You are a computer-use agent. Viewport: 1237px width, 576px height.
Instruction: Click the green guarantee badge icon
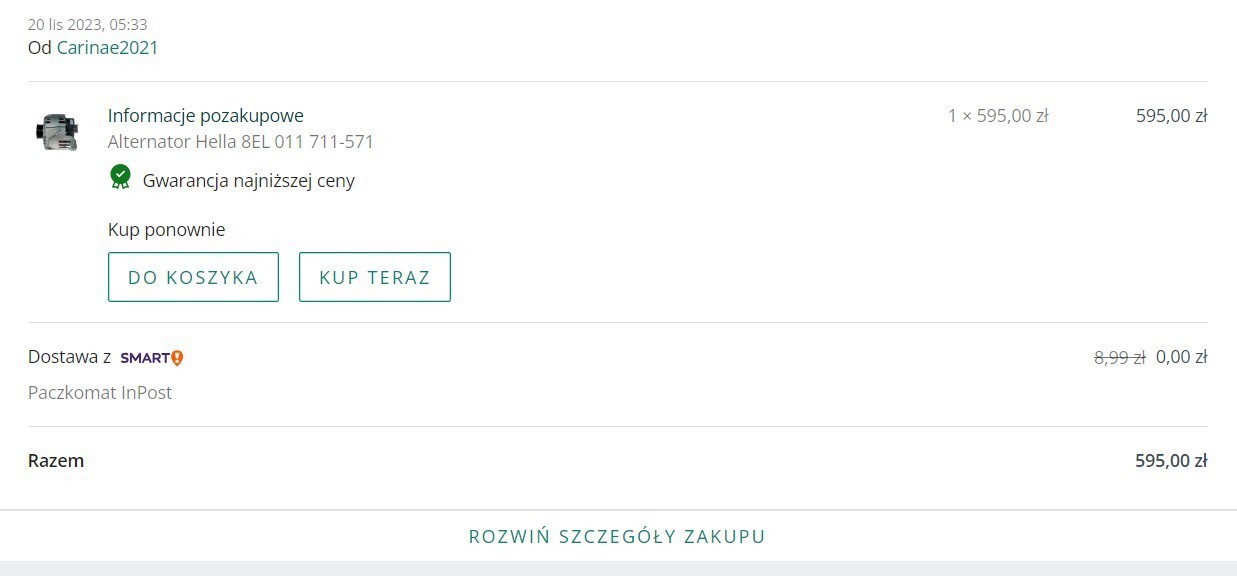click(120, 177)
